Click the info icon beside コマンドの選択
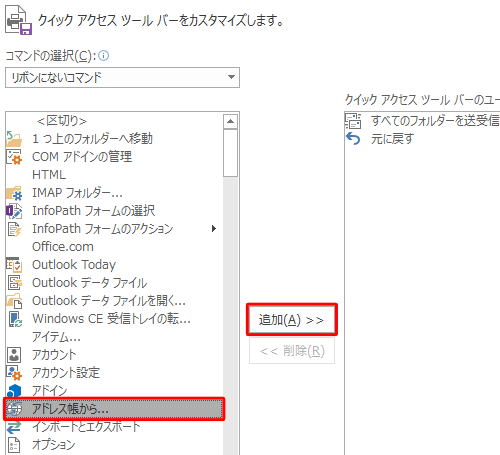Screen dimensions: 500x455 [x=104, y=55]
